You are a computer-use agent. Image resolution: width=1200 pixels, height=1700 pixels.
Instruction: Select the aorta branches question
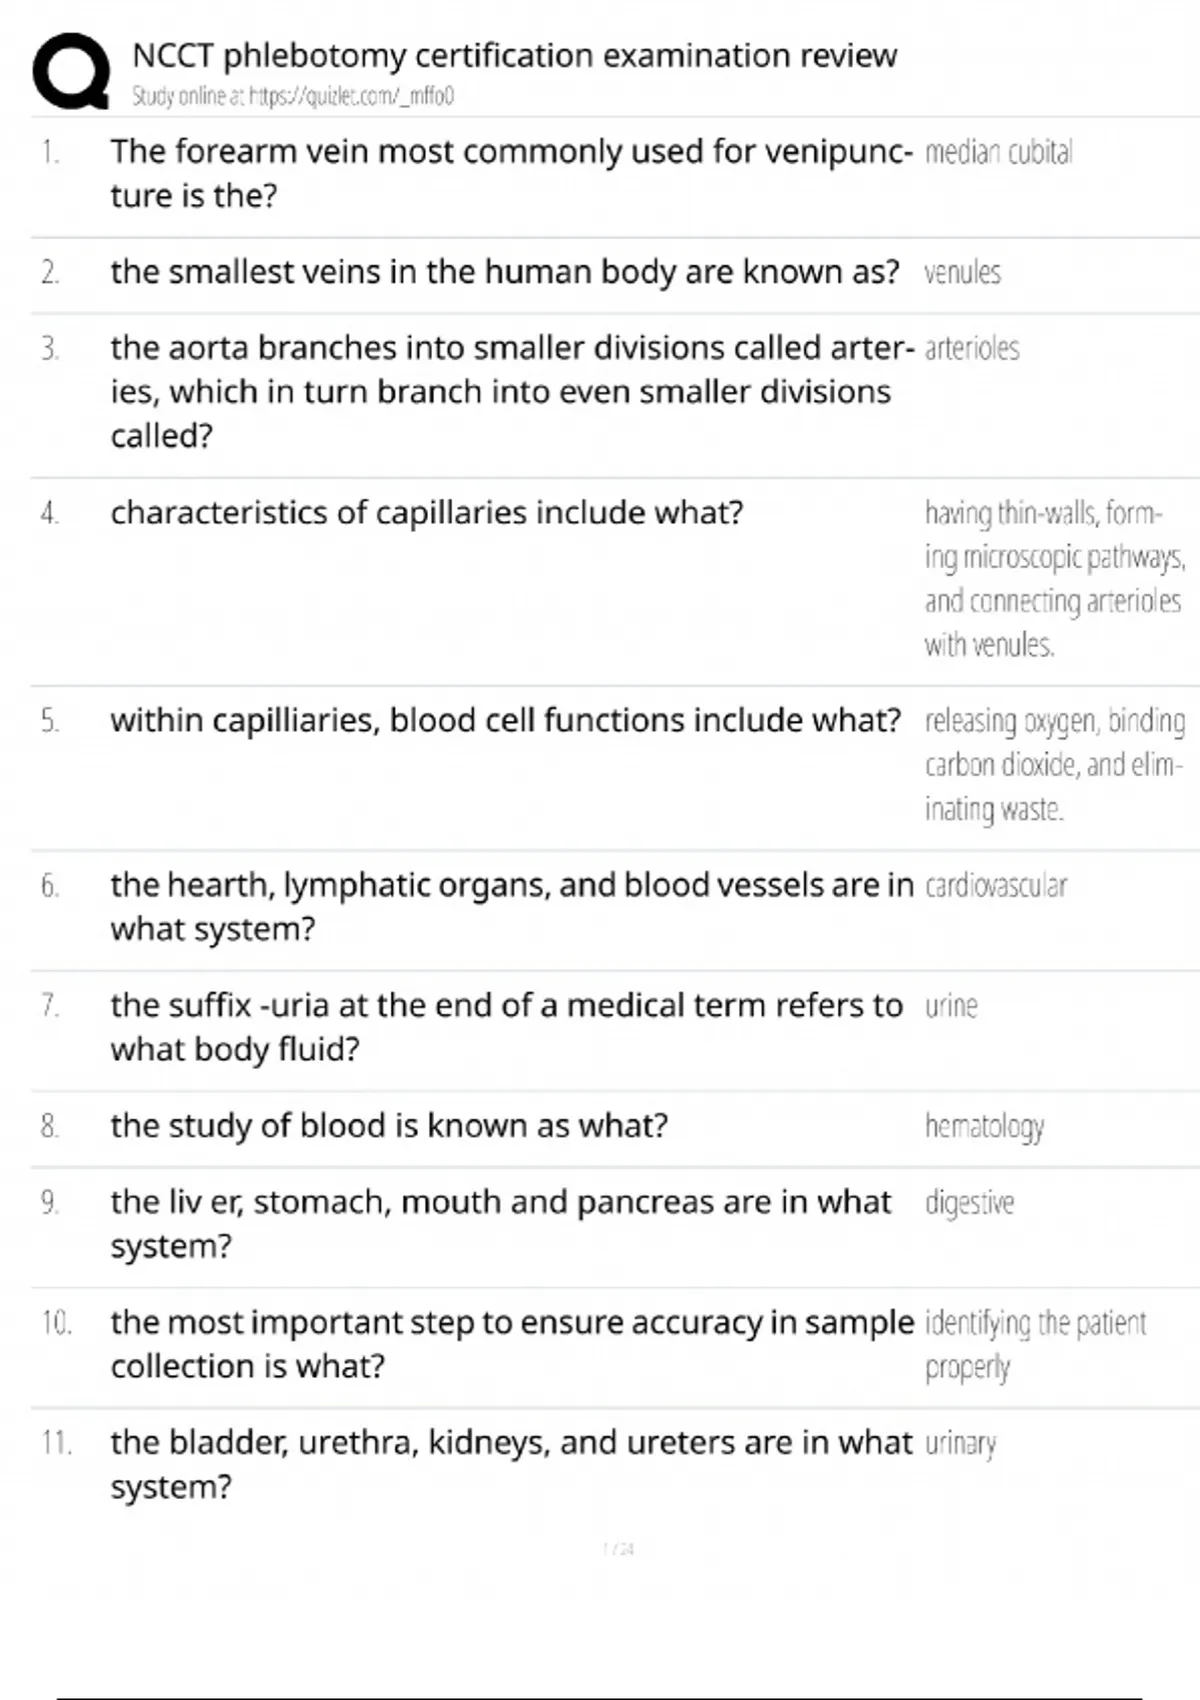click(500, 391)
